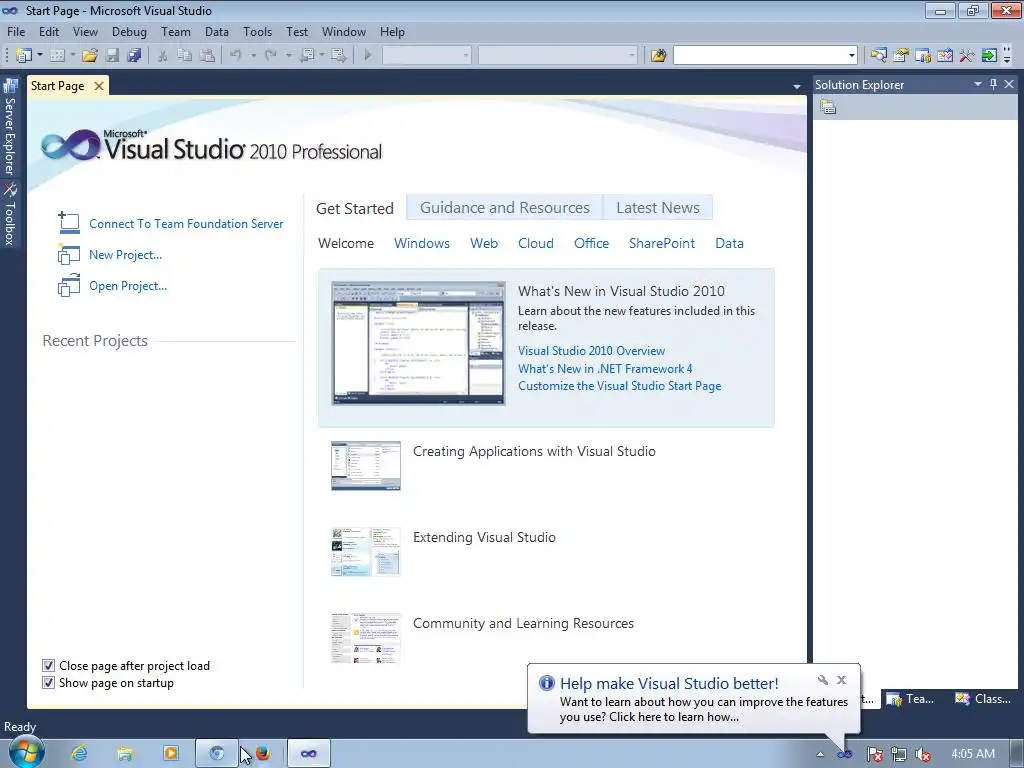
Task: Click the Copy toolbar icon
Action: point(185,56)
